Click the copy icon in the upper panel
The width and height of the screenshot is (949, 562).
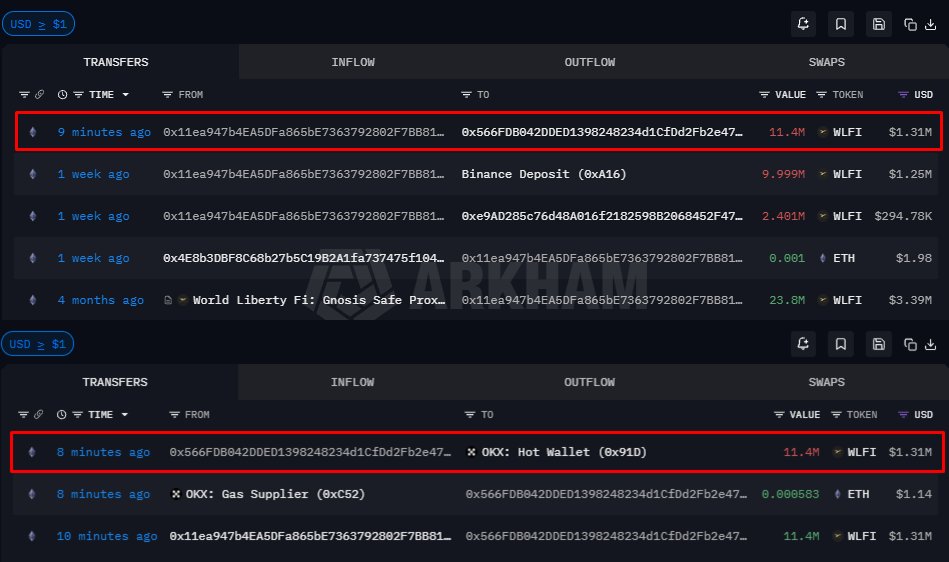click(910, 24)
